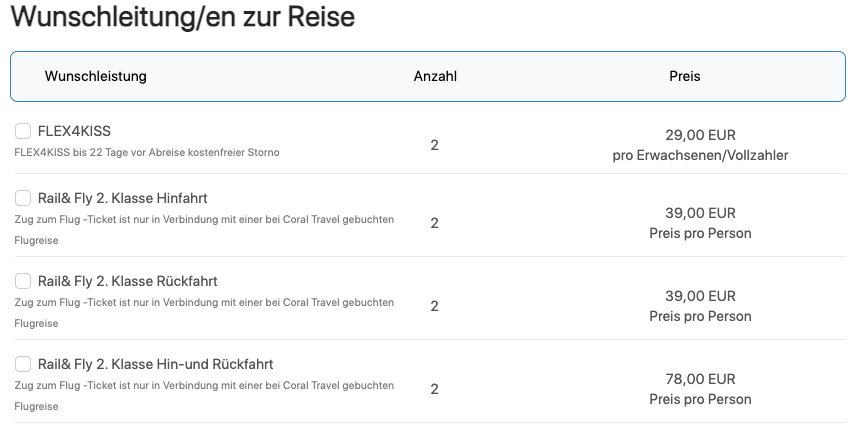Click the FLEX4KISS option title text

pos(74,131)
